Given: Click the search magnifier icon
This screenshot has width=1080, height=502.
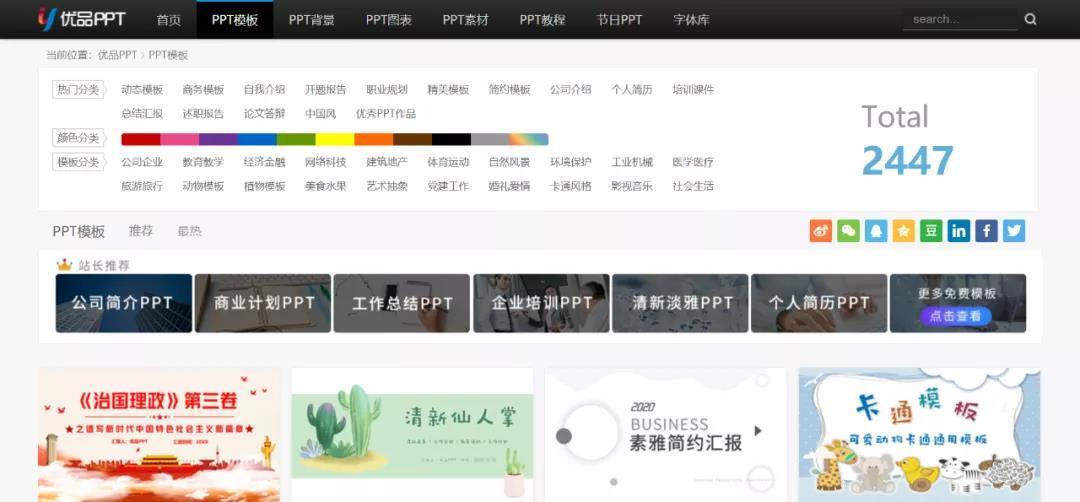Looking at the screenshot, I should pyautogui.click(x=1031, y=19).
